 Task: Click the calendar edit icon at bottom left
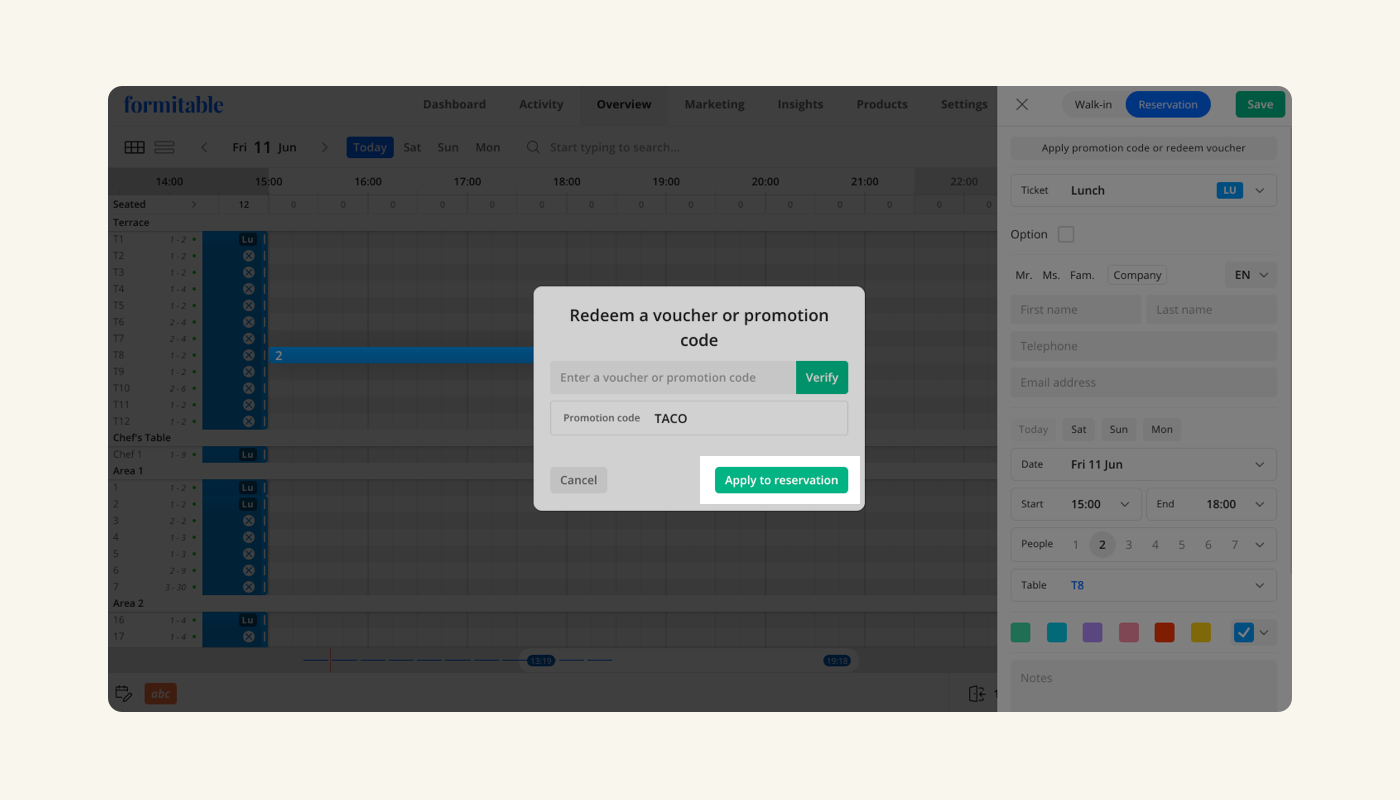(x=124, y=693)
